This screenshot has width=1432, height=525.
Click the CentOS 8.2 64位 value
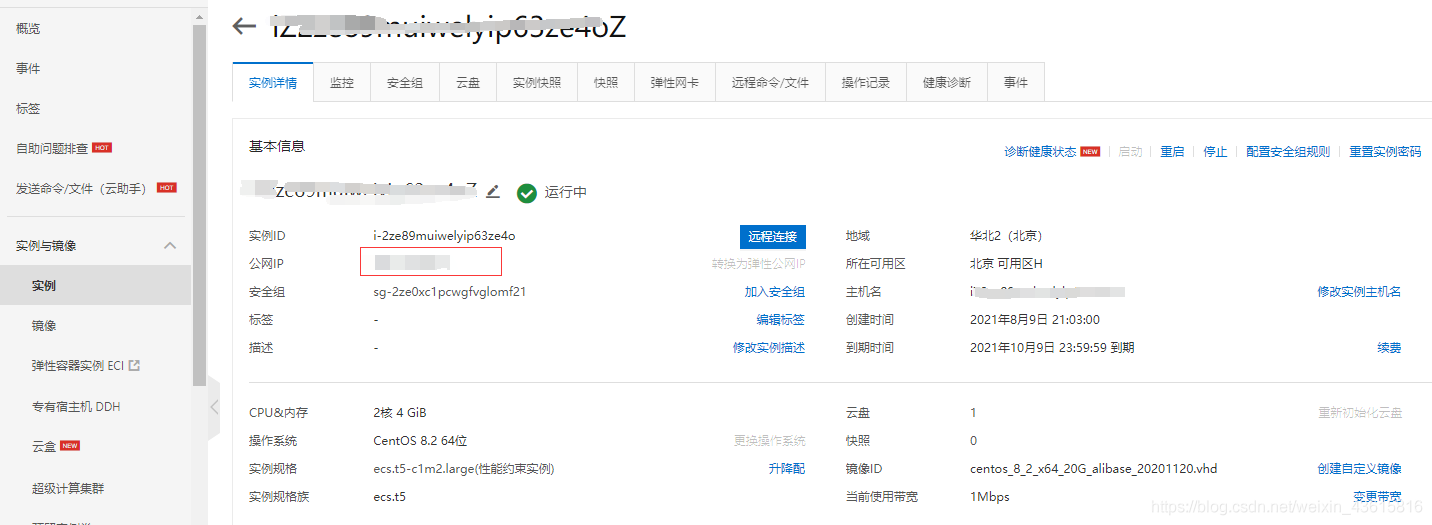(420, 440)
